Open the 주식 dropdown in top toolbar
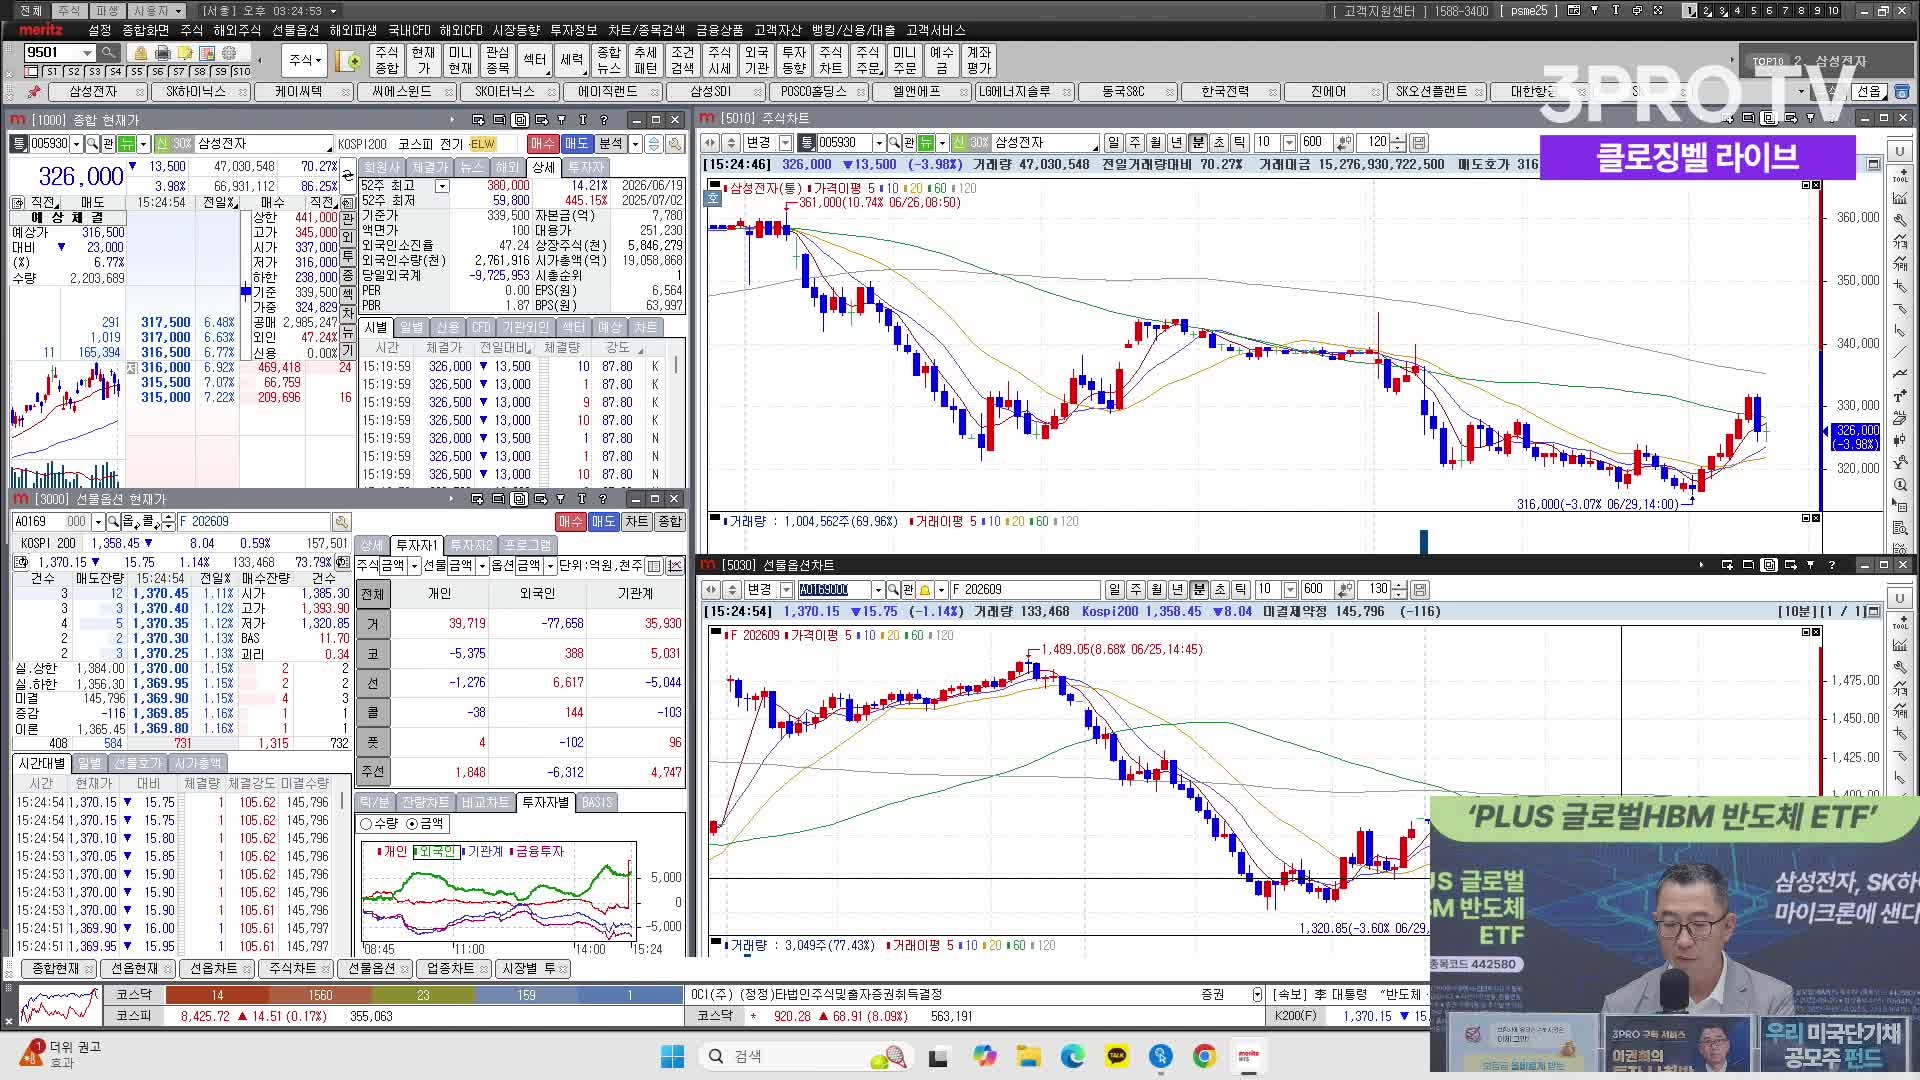The width and height of the screenshot is (1920, 1080). coord(306,60)
